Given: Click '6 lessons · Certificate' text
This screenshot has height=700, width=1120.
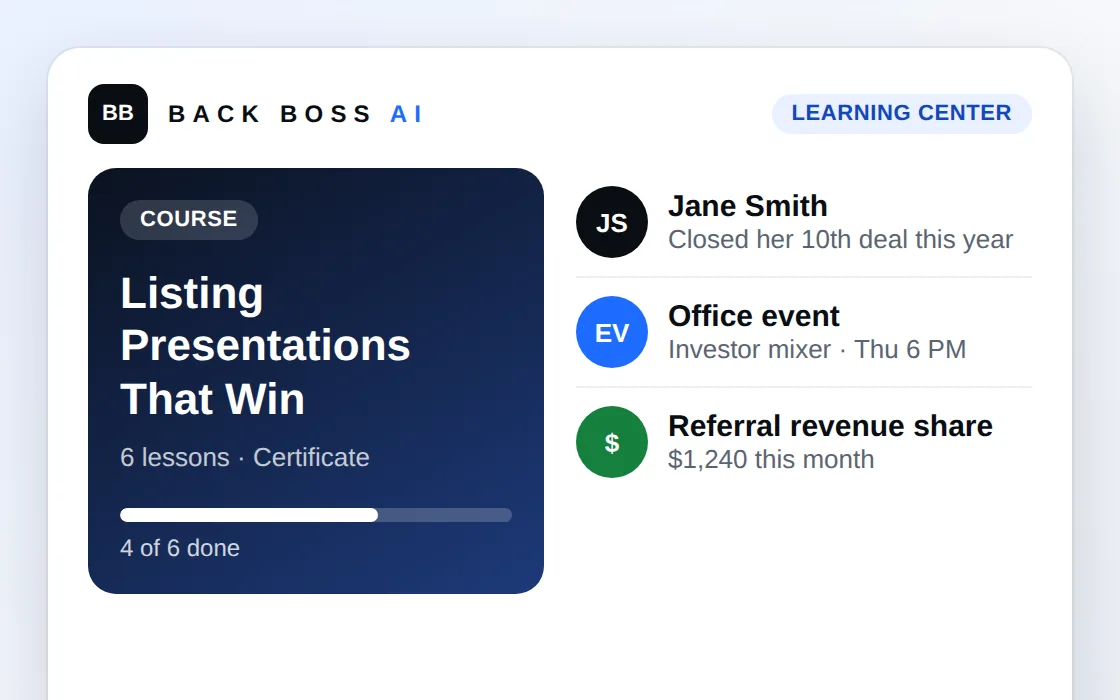Looking at the screenshot, I should click(245, 457).
